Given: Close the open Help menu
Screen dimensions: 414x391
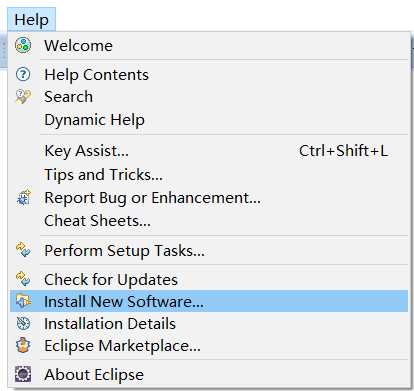Looking at the screenshot, I should (31, 19).
